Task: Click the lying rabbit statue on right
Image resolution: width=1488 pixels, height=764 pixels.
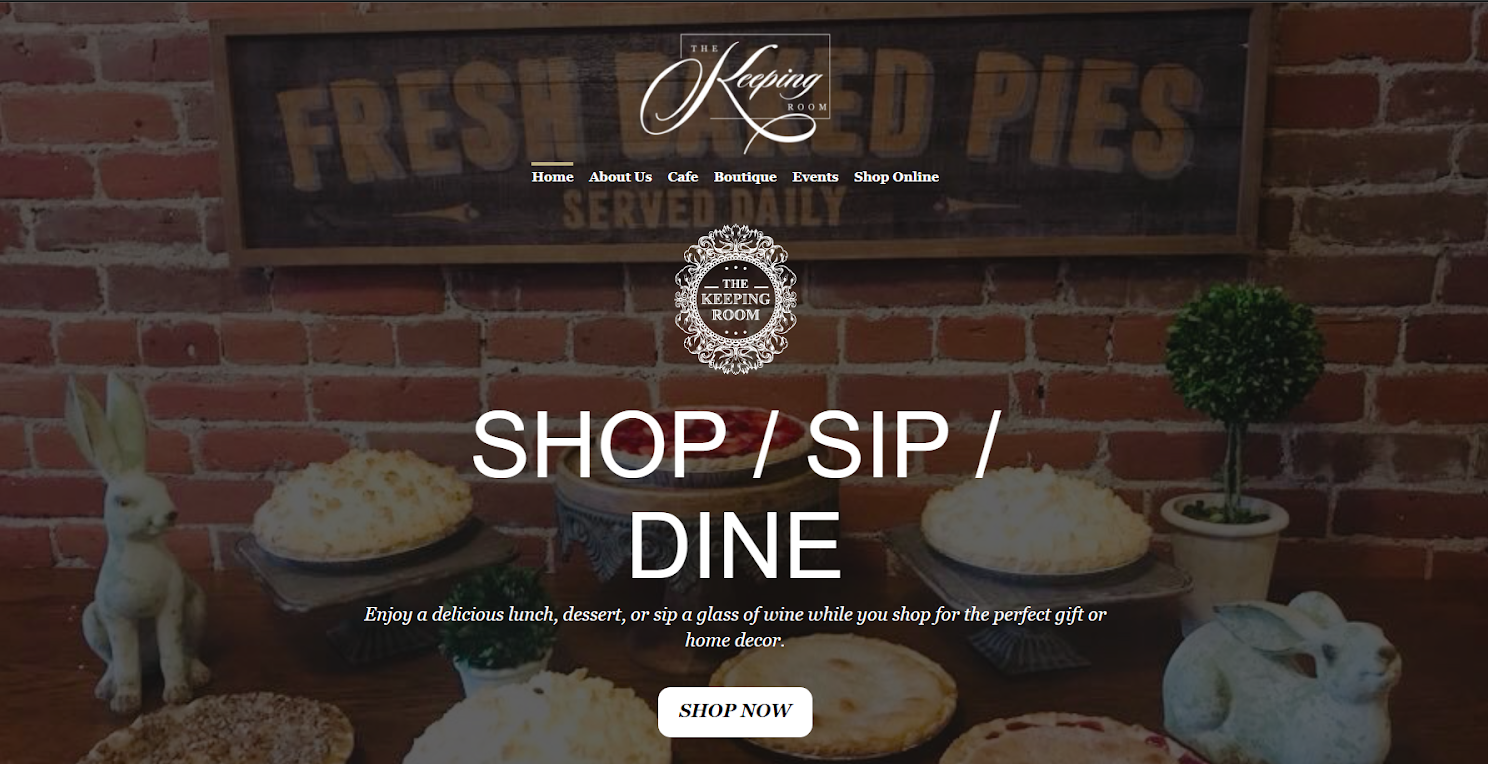Action: point(1280,677)
